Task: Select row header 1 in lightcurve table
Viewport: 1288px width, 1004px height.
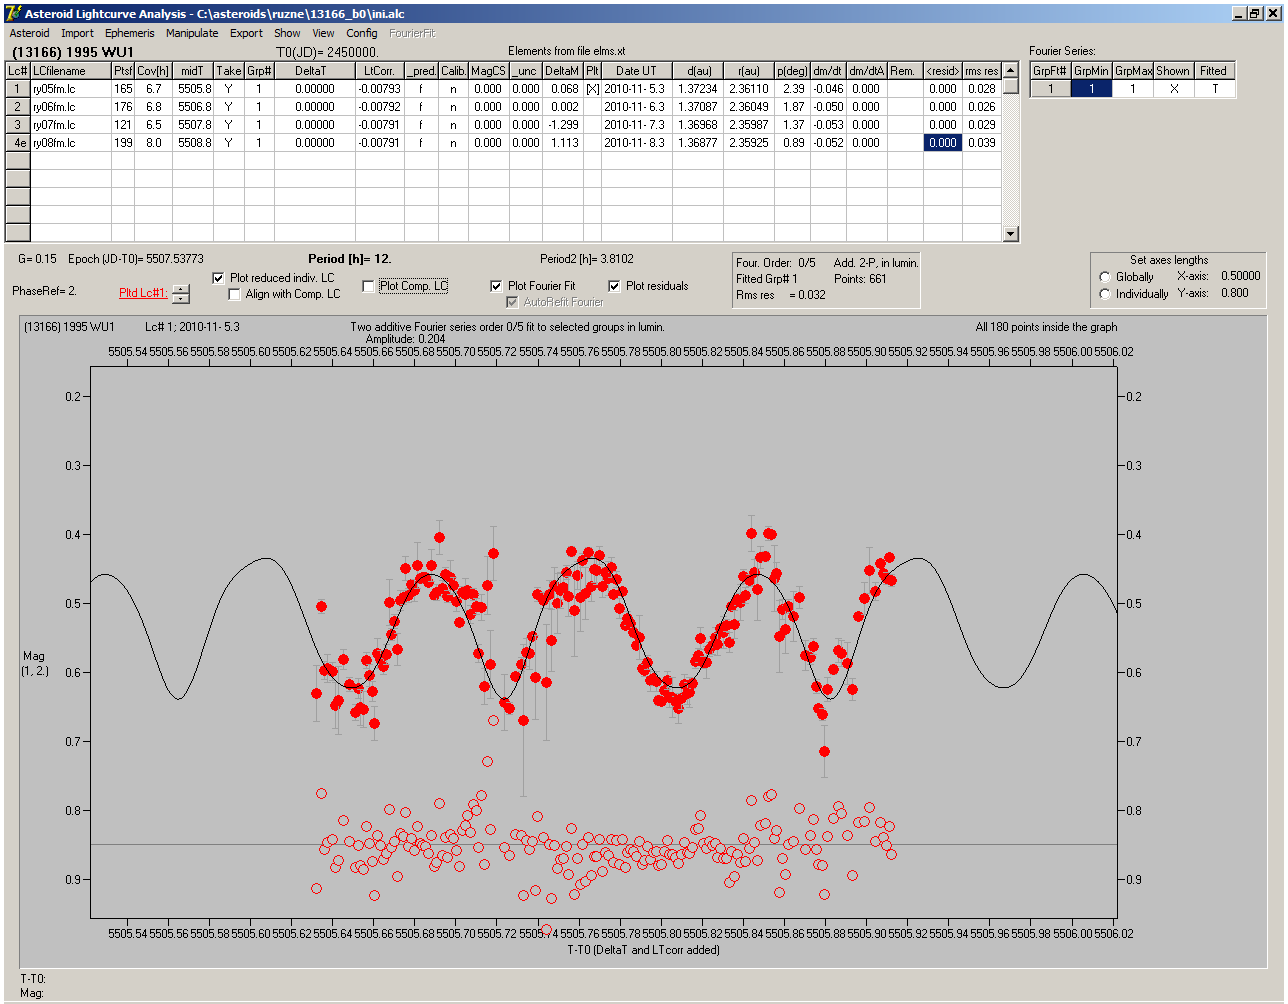Action: [x=18, y=89]
